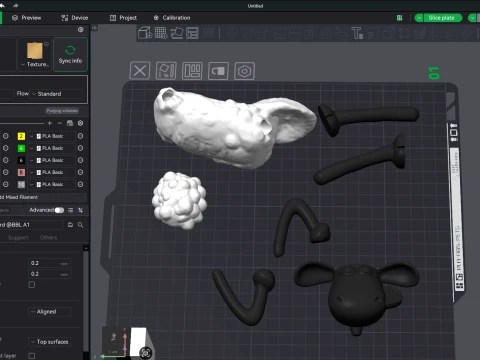Open filament settings gear by minus icon

[x=80, y=123]
